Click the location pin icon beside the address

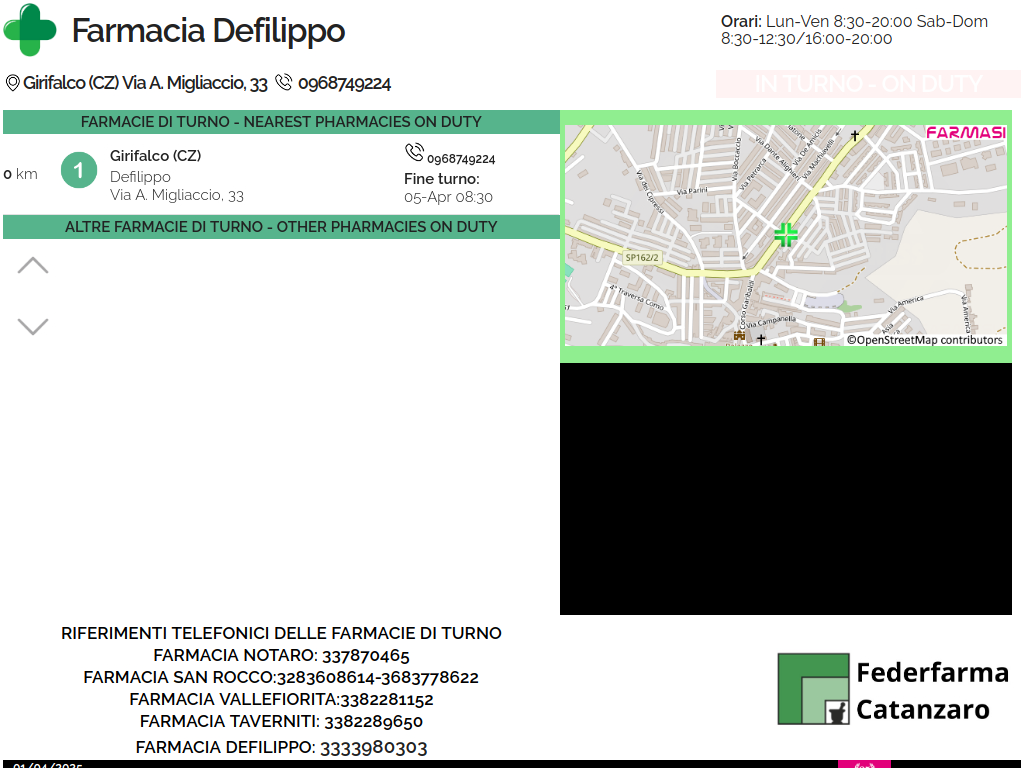(13, 83)
